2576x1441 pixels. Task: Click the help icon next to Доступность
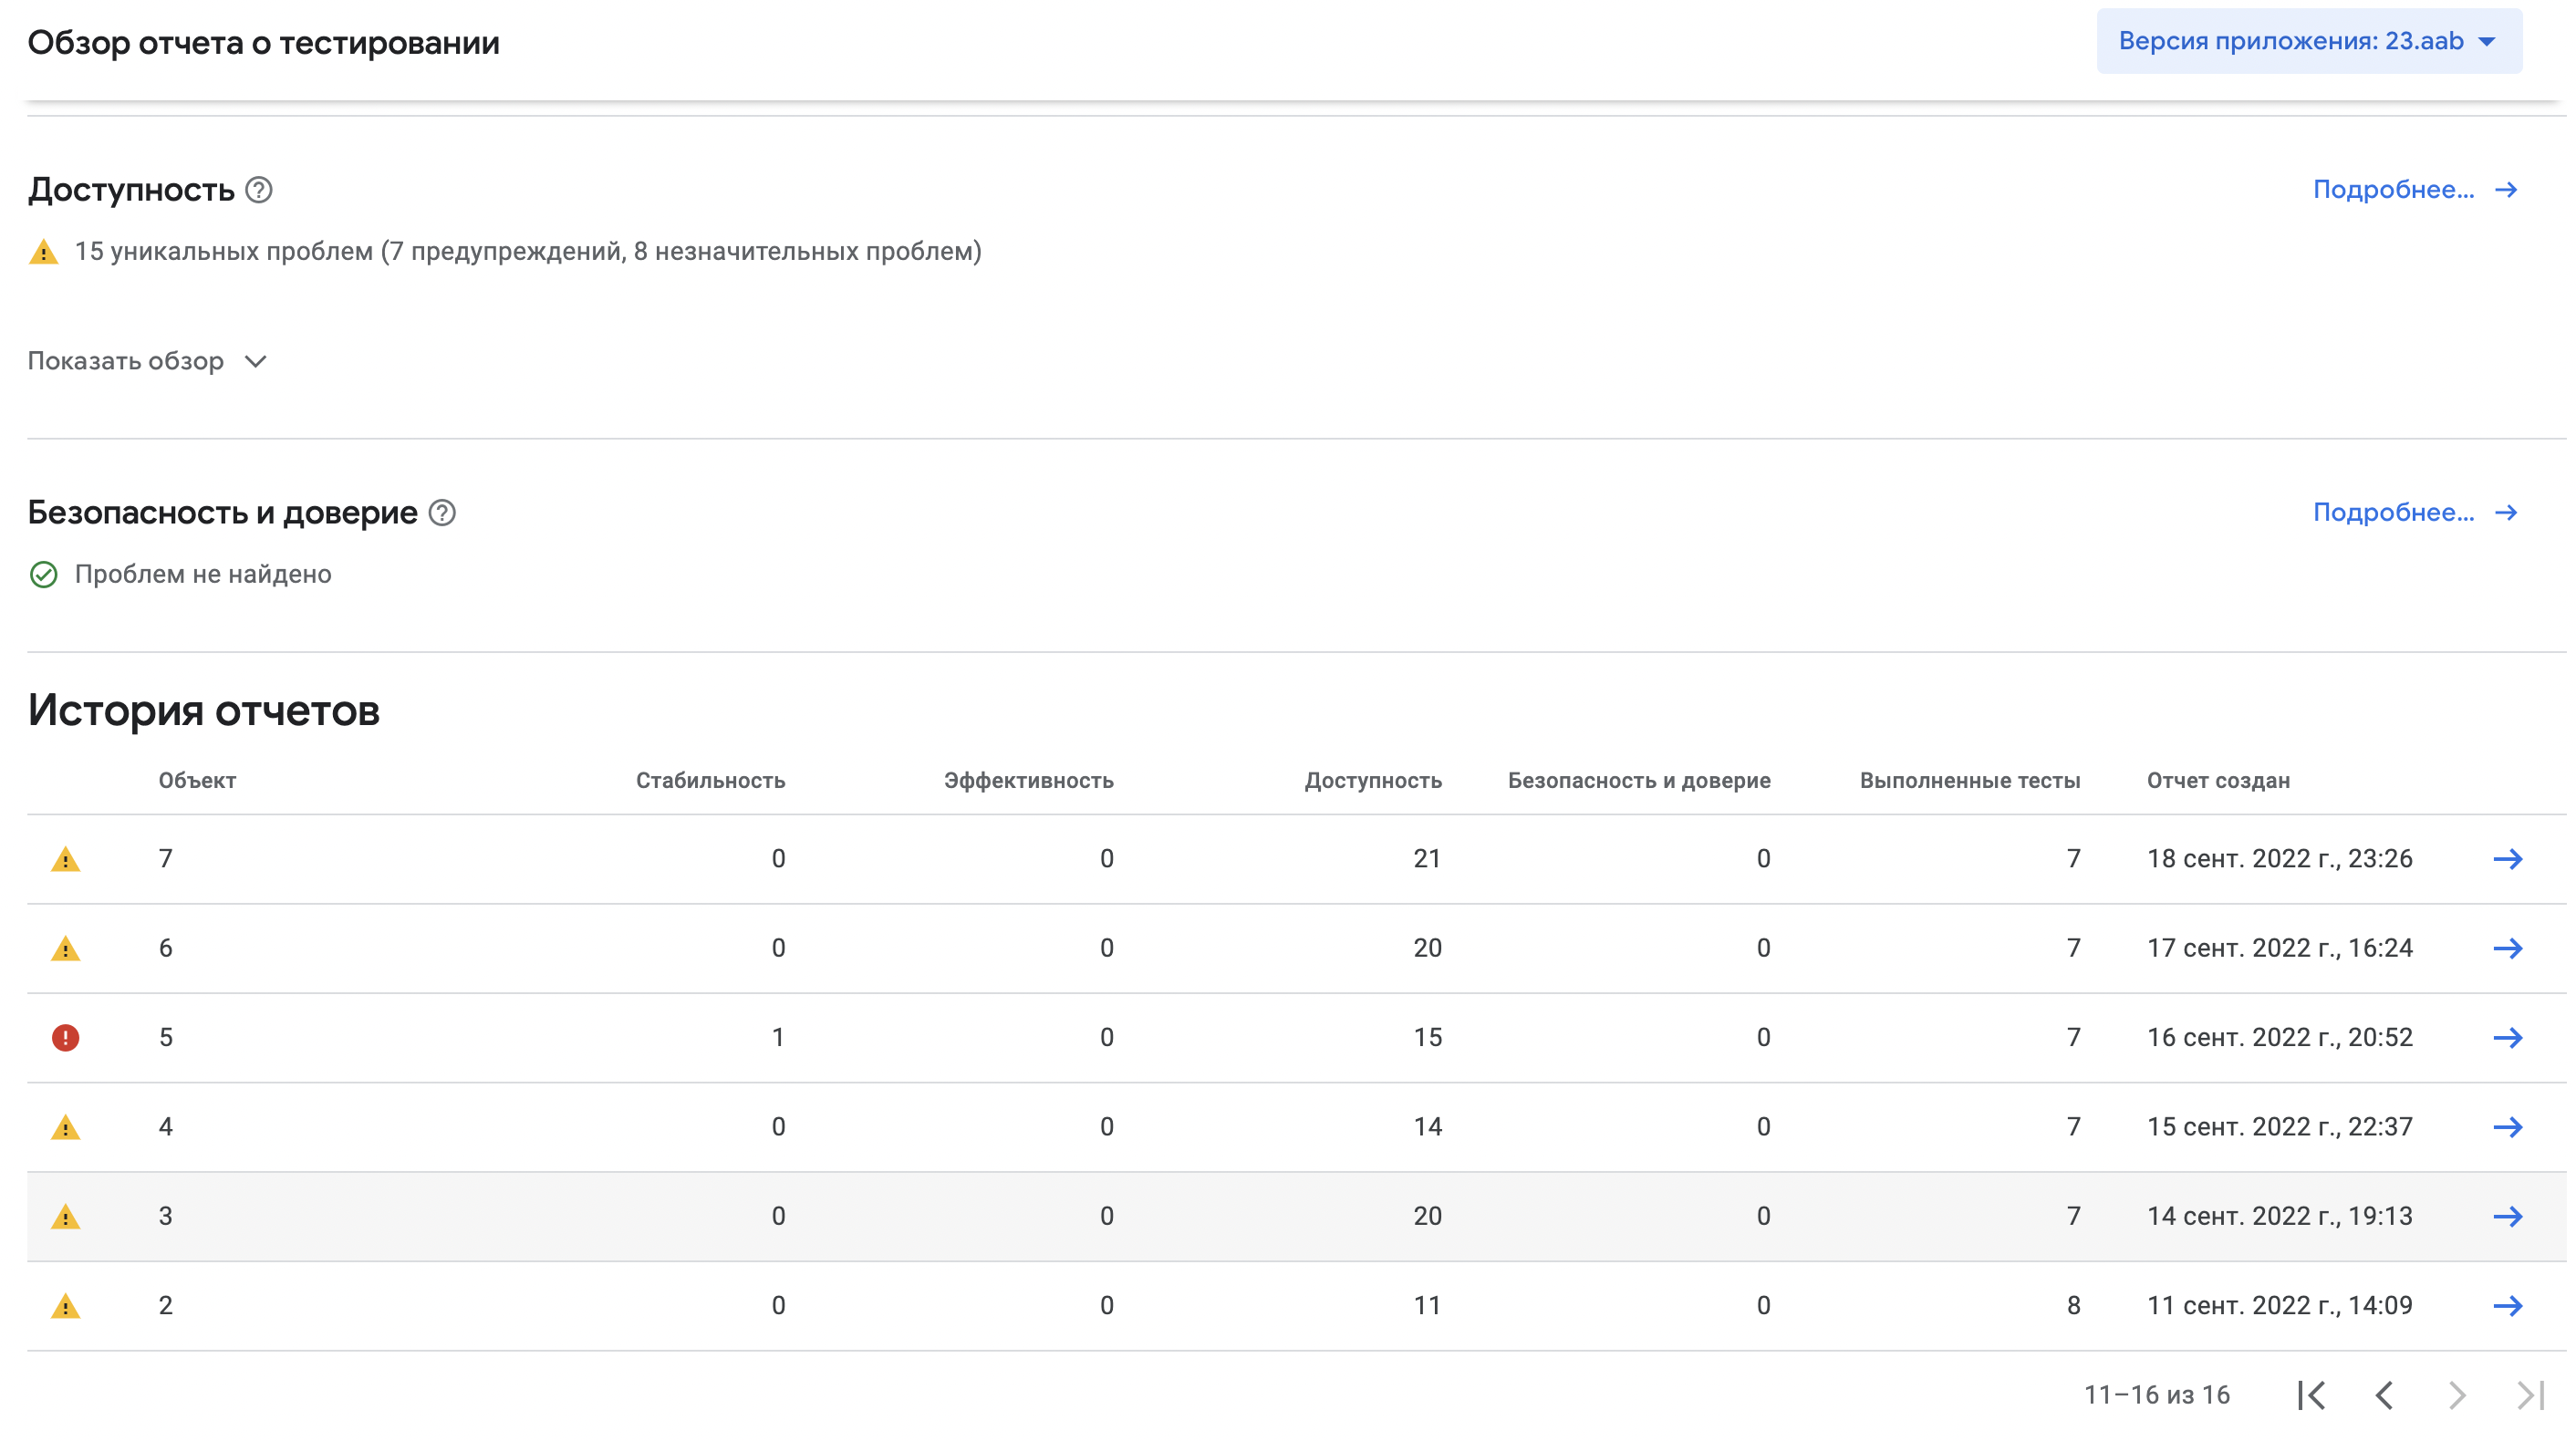[259, 190]
